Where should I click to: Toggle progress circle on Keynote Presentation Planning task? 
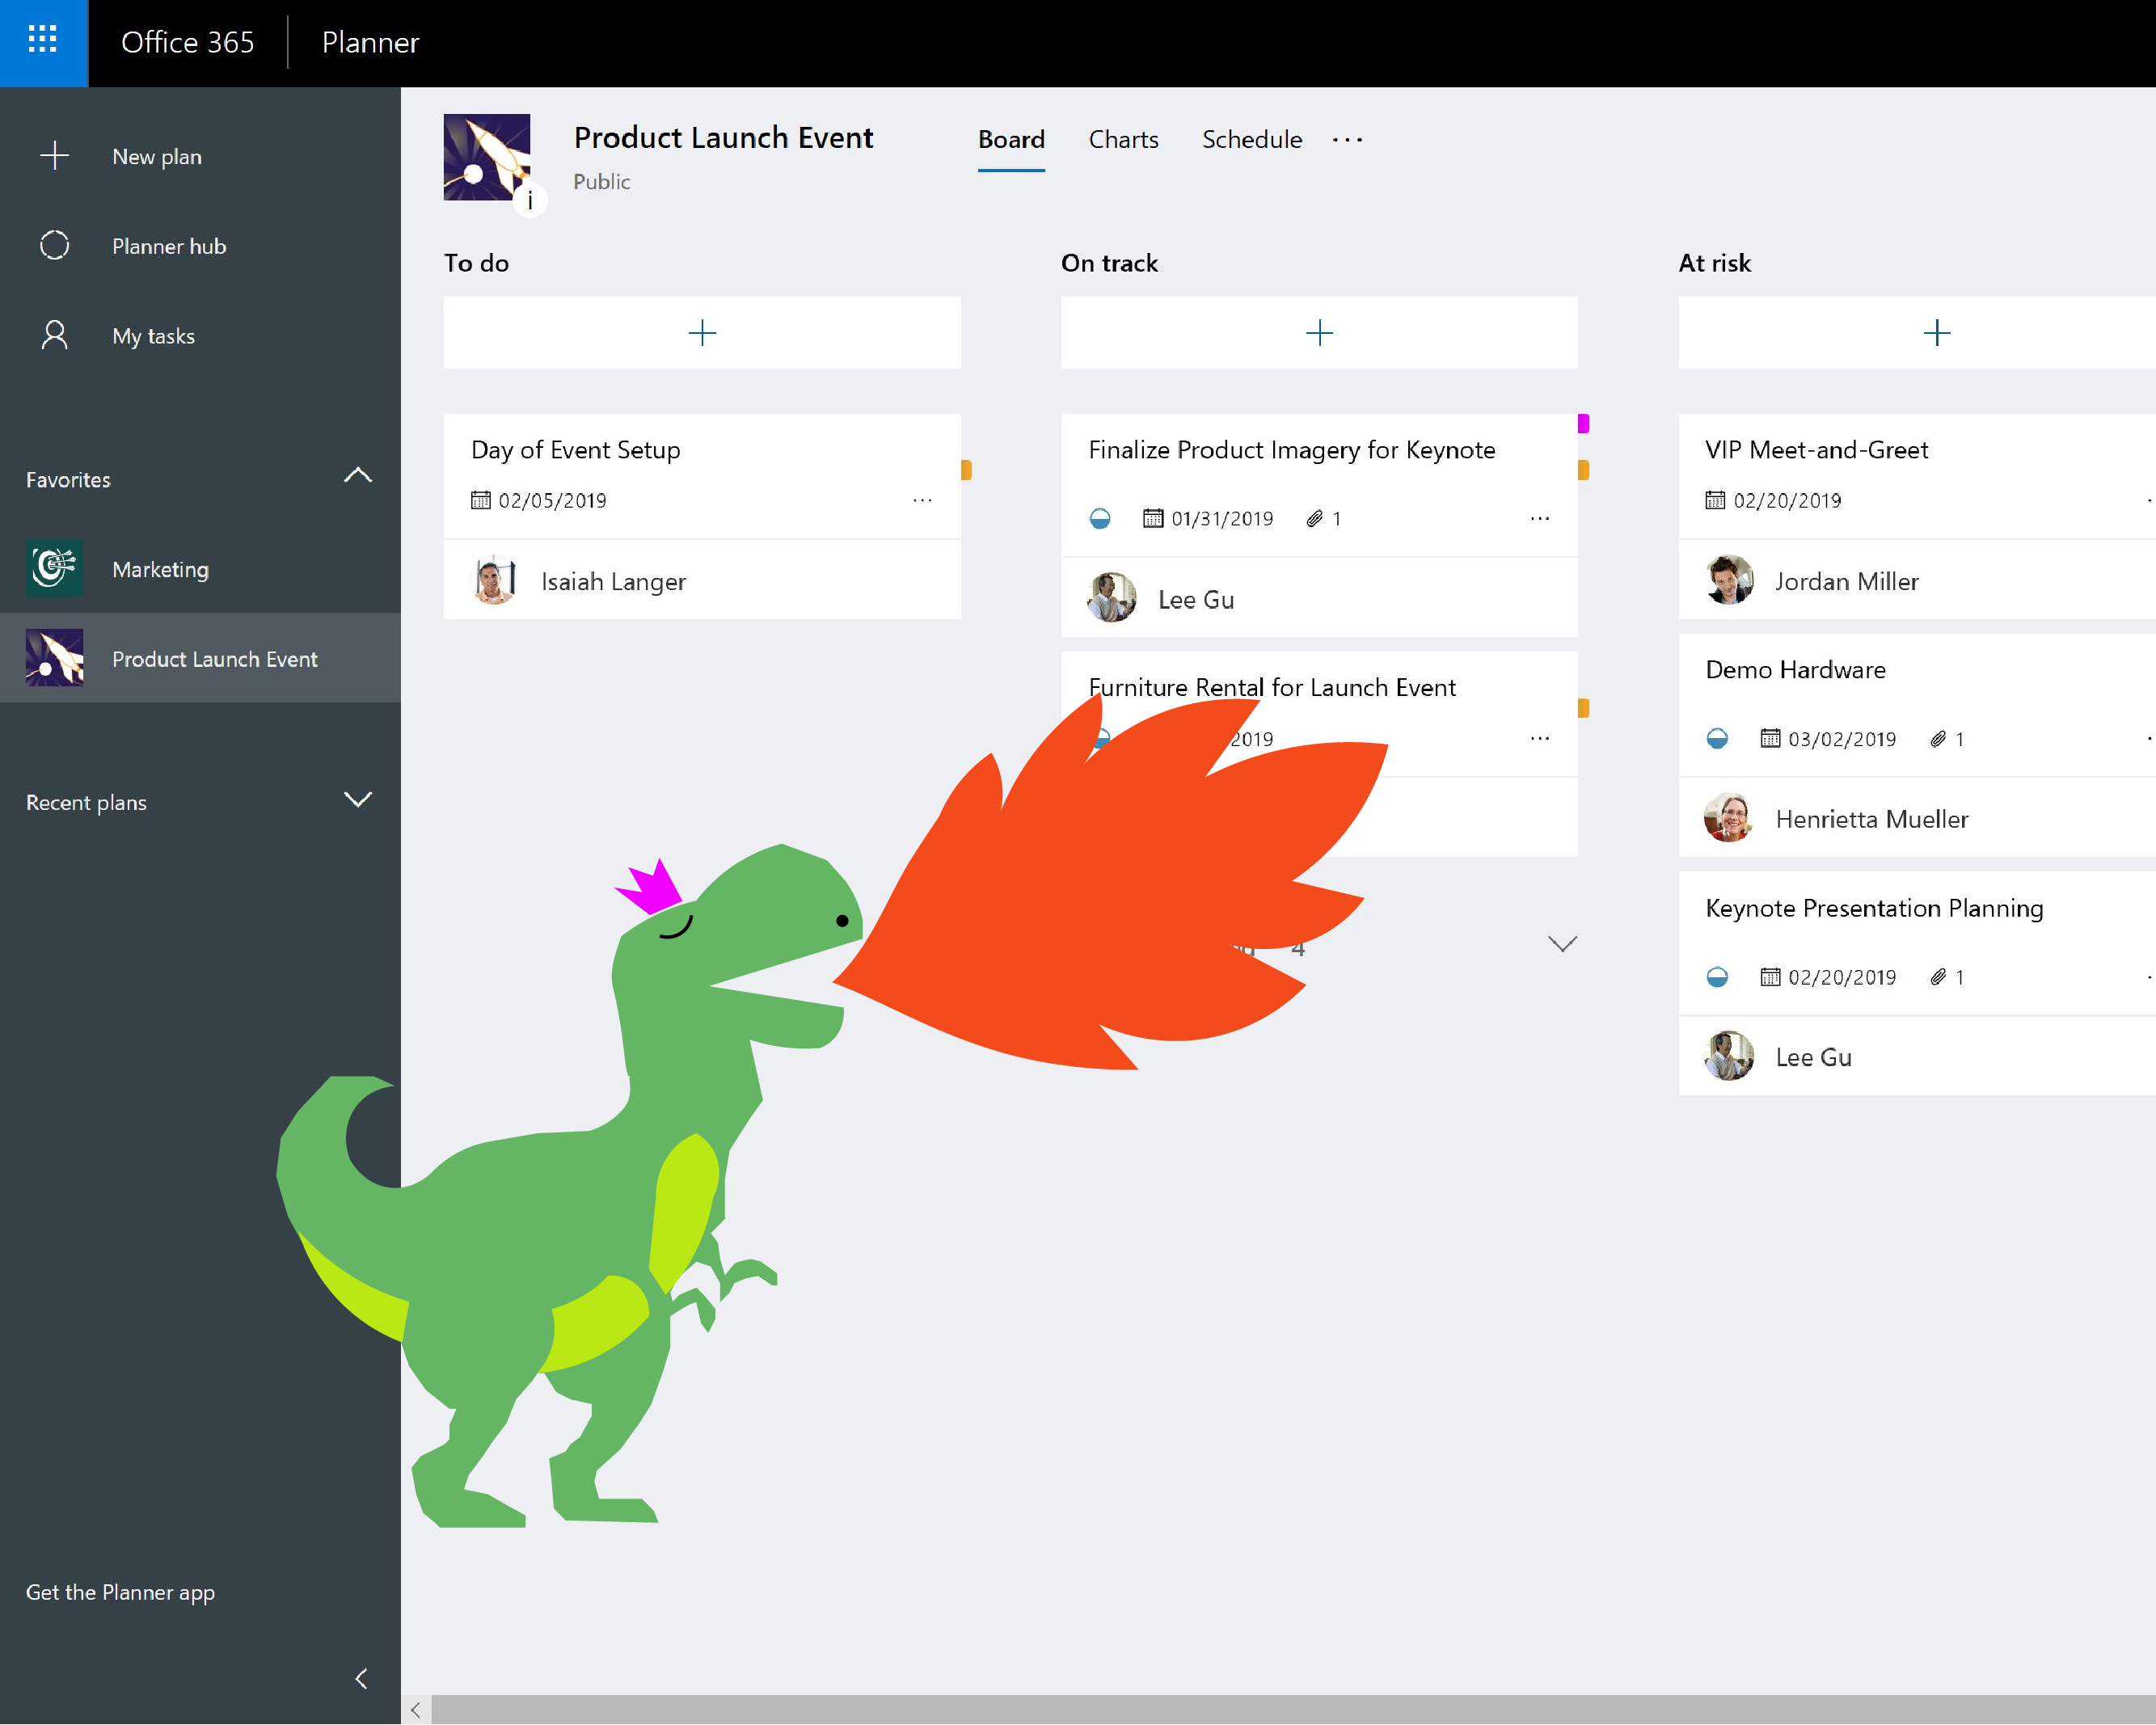pos(1717,977)
